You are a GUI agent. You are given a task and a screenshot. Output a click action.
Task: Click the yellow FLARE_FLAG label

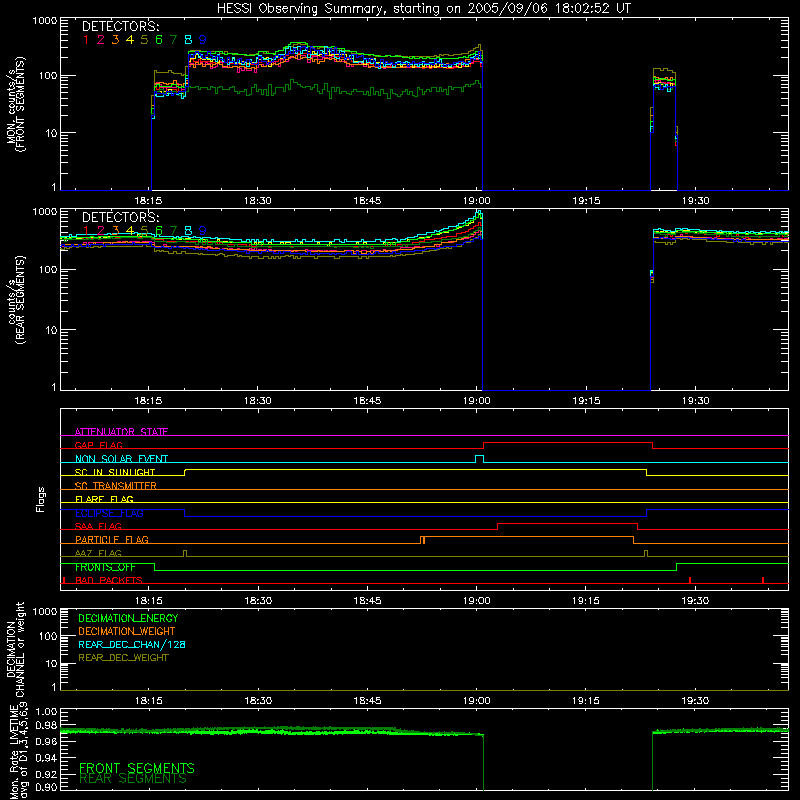point(104,499)
